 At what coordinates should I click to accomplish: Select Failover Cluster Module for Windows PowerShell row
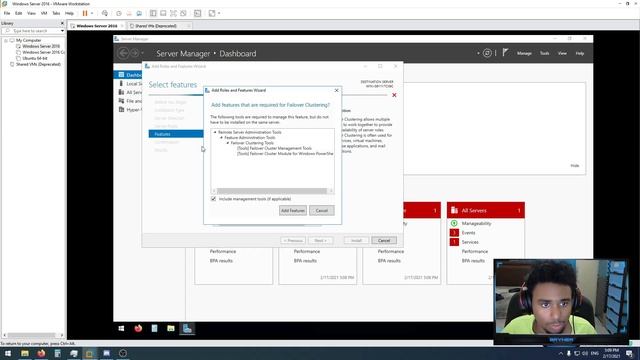[x=285, y=153]
